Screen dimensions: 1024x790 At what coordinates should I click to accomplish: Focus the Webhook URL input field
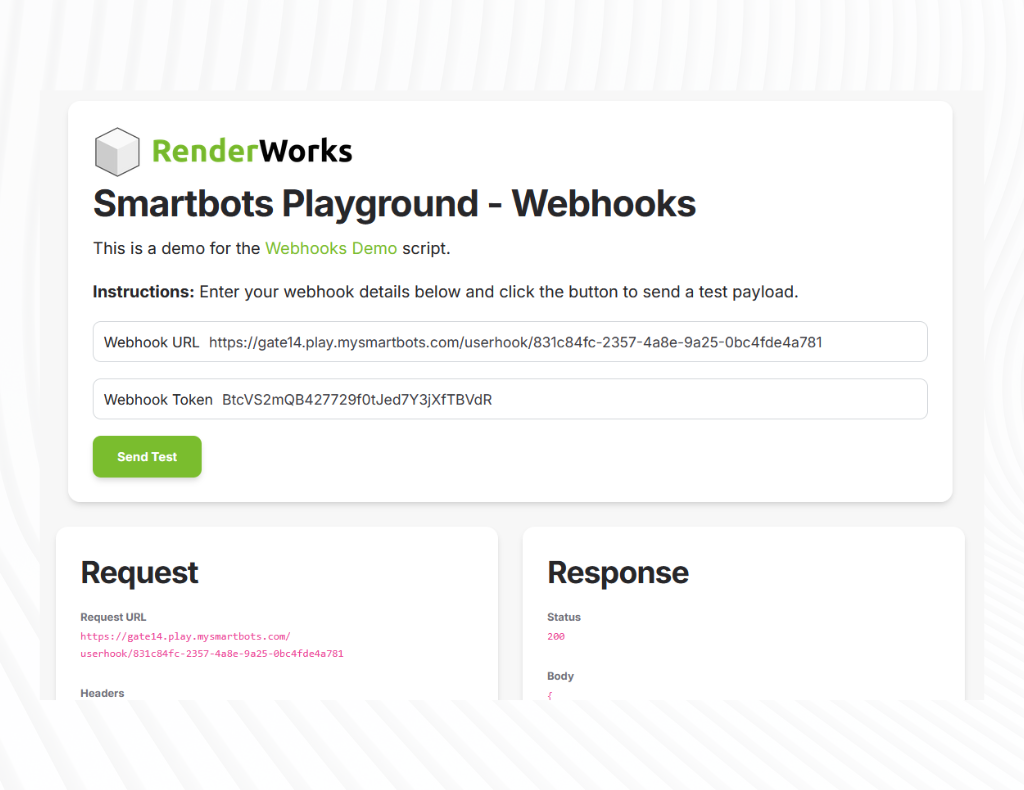510,341
